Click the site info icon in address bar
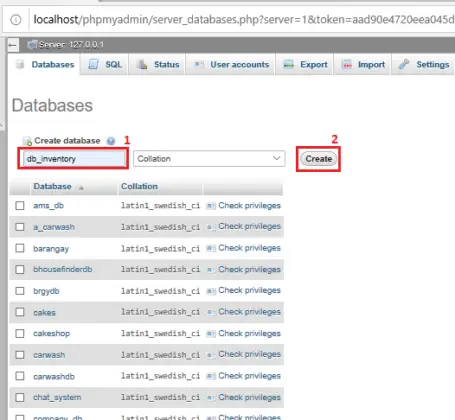455x420 pixels. coord(16,20)
